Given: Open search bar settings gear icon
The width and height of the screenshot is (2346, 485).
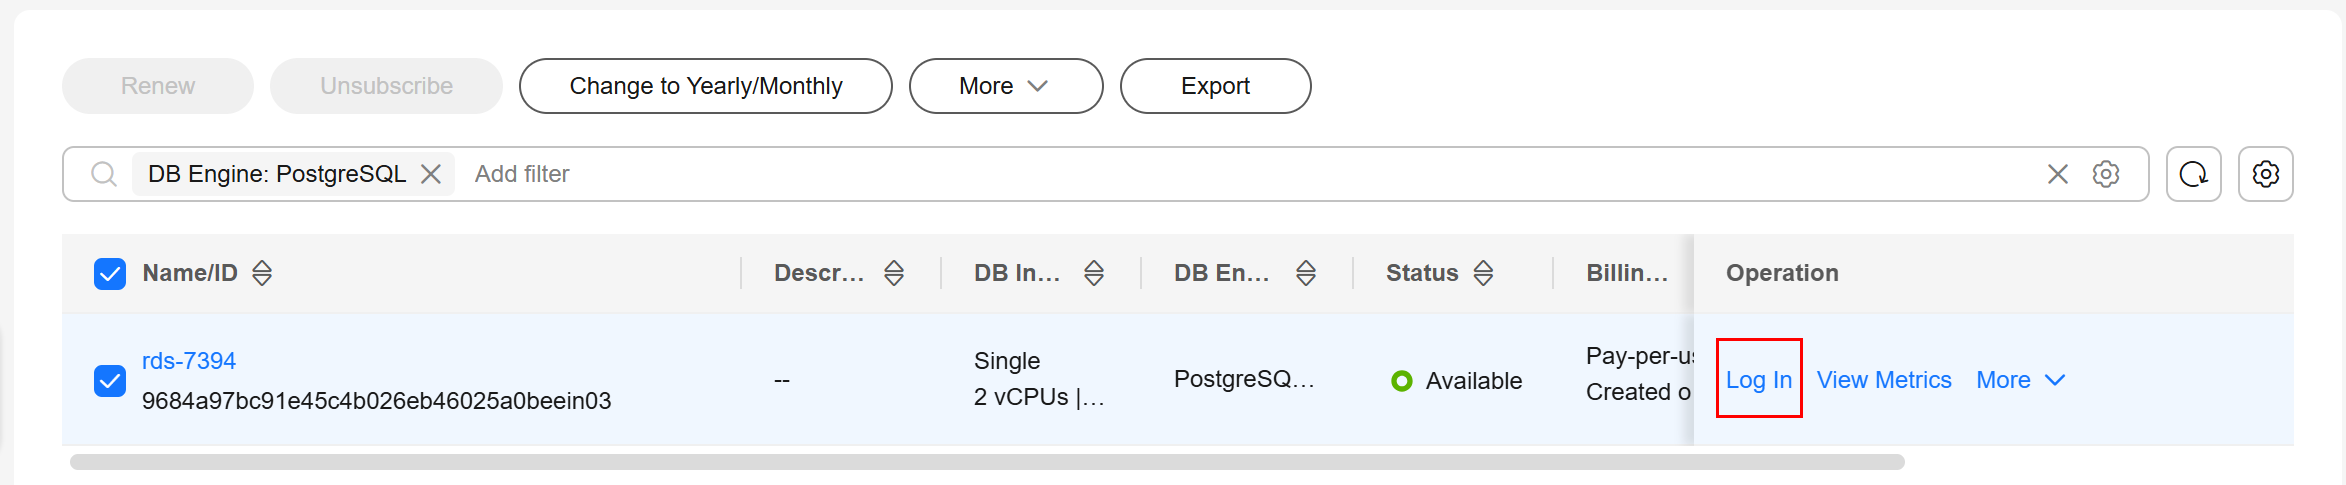Looking at the screenshot, I should (2106, 174).
